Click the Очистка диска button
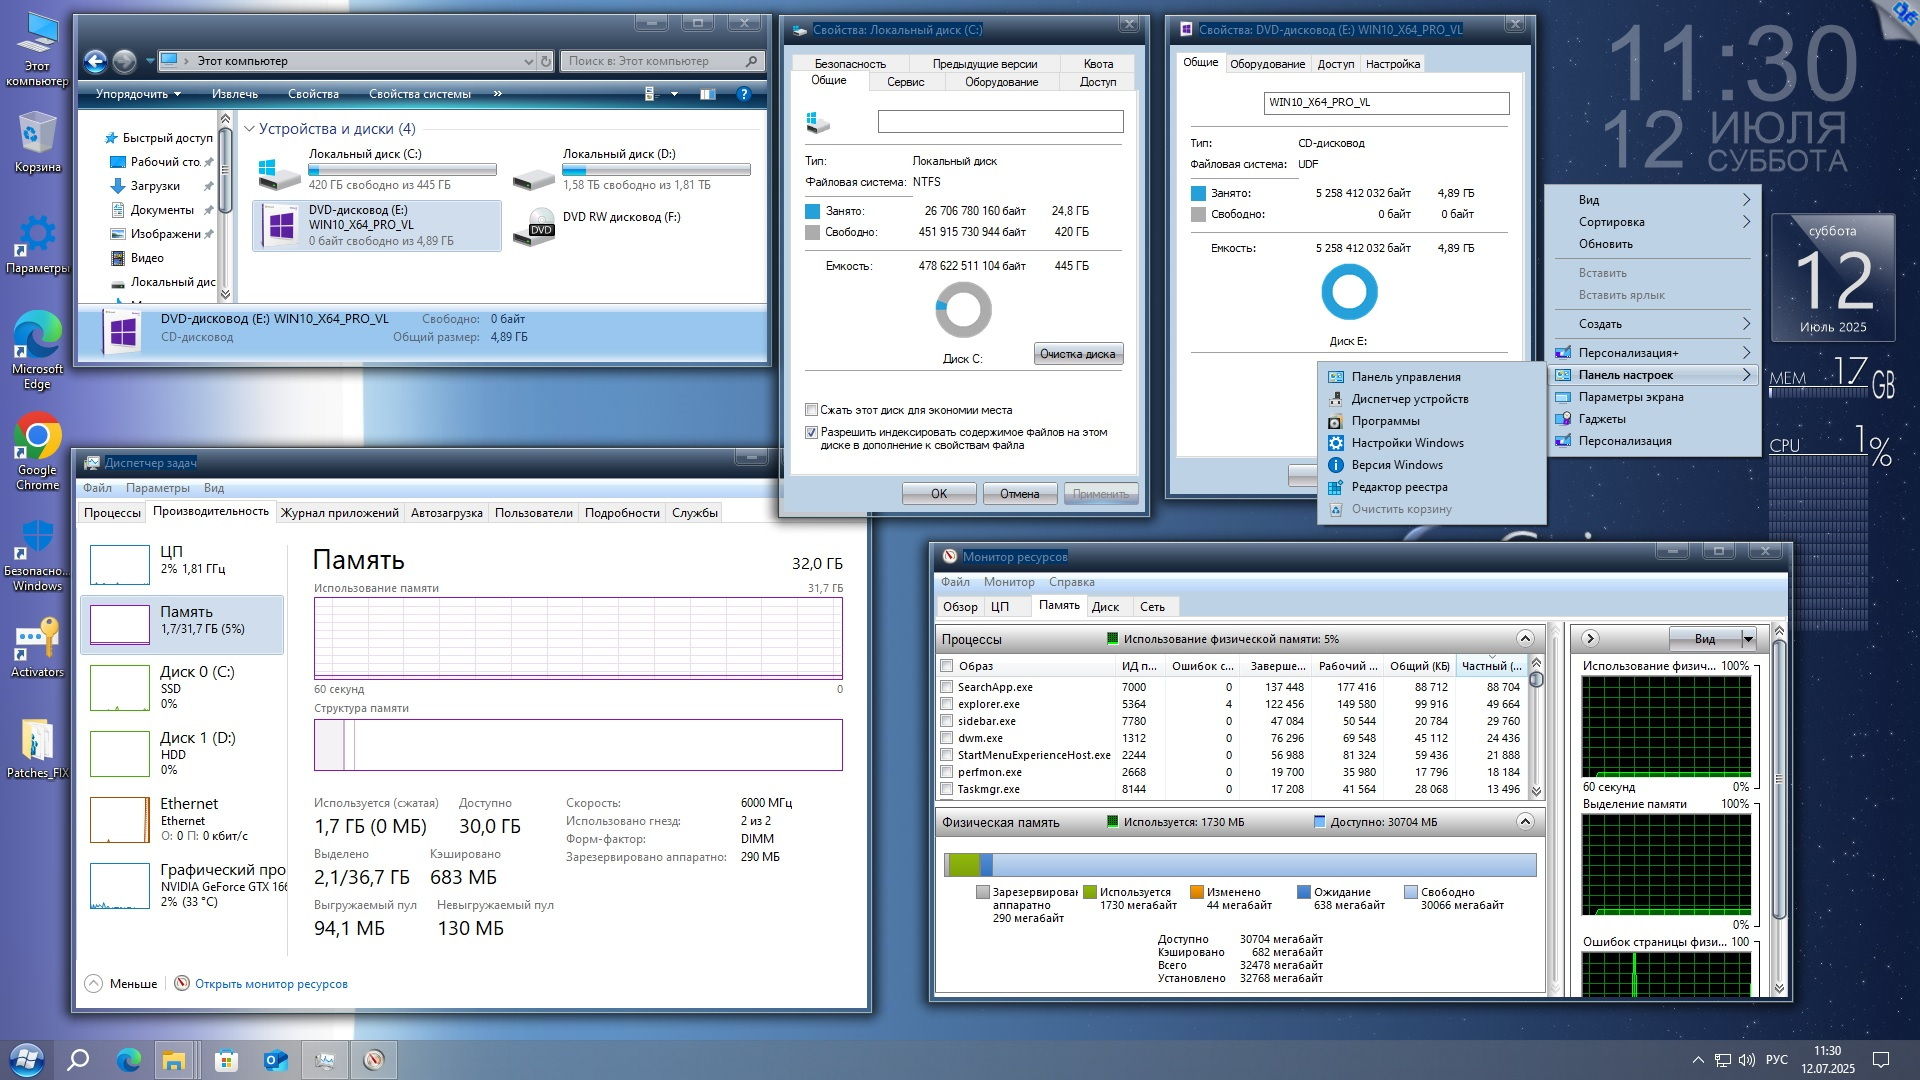Screen dimensions: 1920x1080 (1077, 354)
